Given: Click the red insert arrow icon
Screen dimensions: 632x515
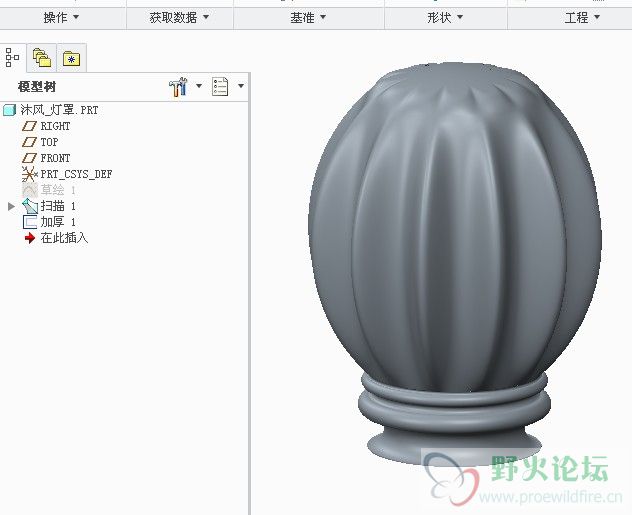Looking at the screenshot, I should pos(30,238).
